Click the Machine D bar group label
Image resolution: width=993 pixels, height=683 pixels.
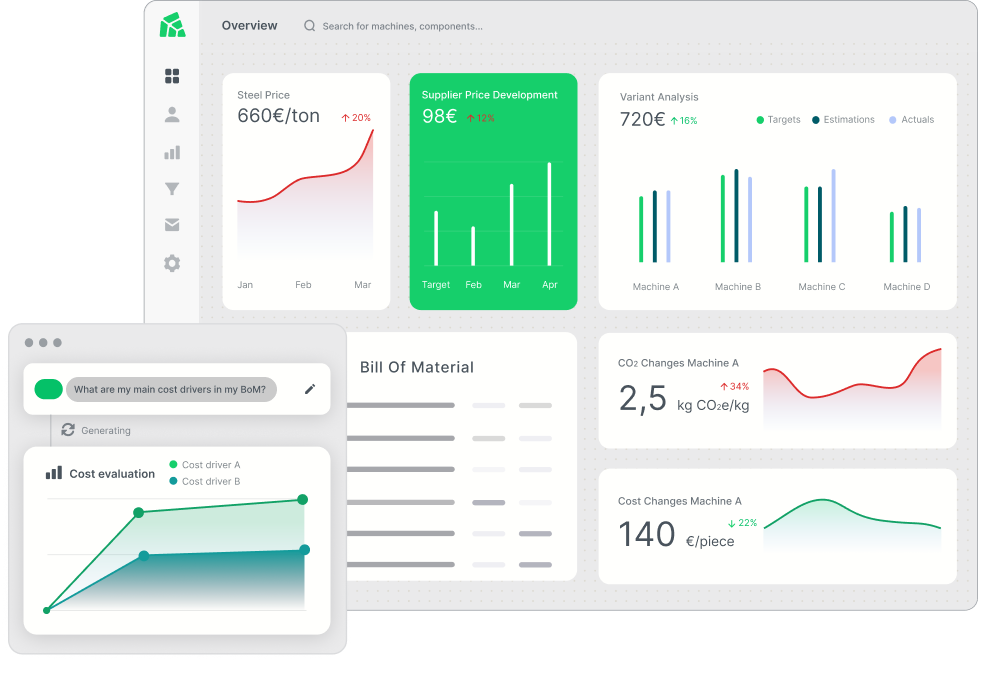pos(907,287)
